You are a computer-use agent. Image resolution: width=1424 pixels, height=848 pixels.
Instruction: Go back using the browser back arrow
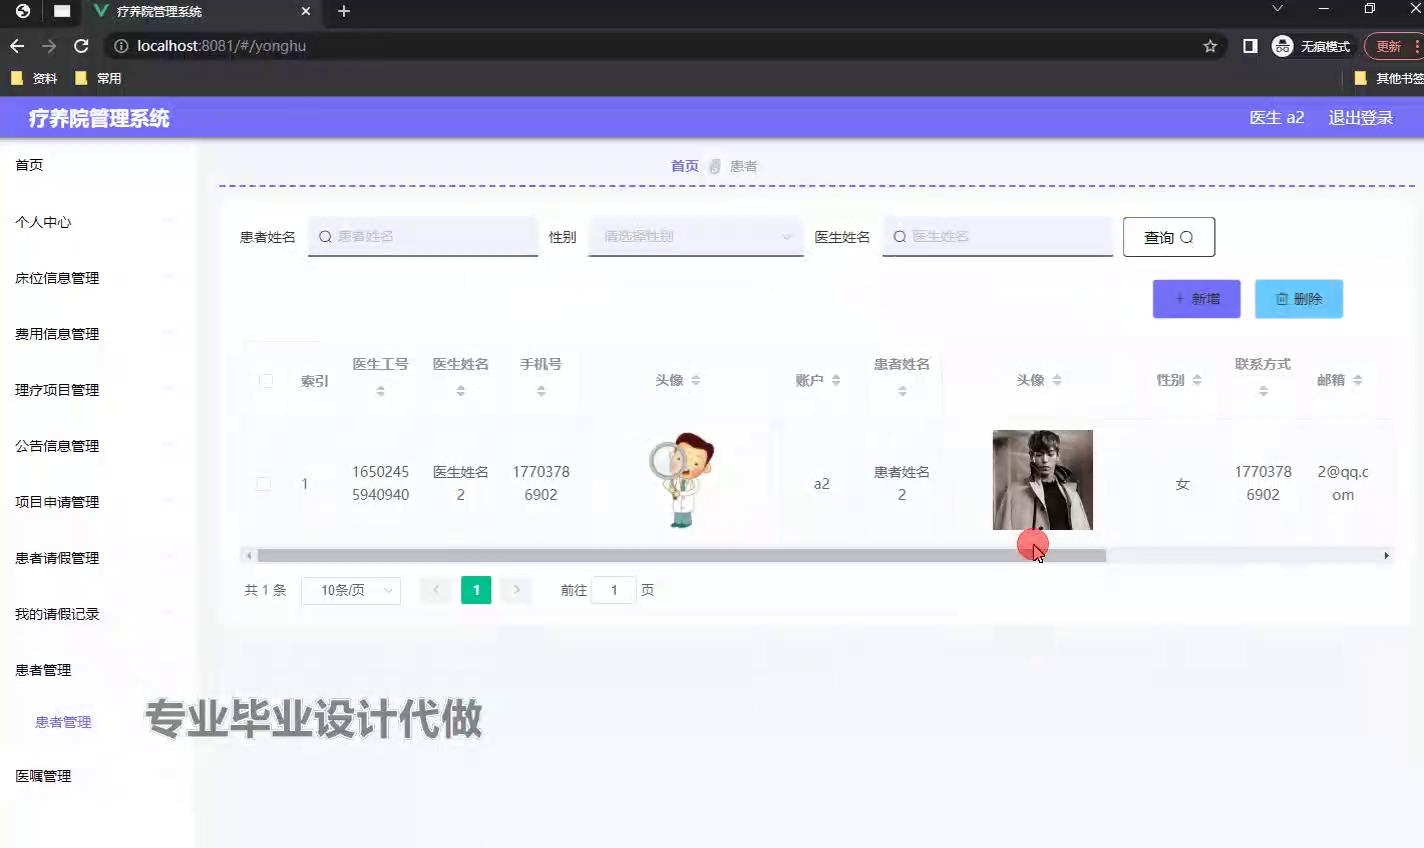[17, 46]
